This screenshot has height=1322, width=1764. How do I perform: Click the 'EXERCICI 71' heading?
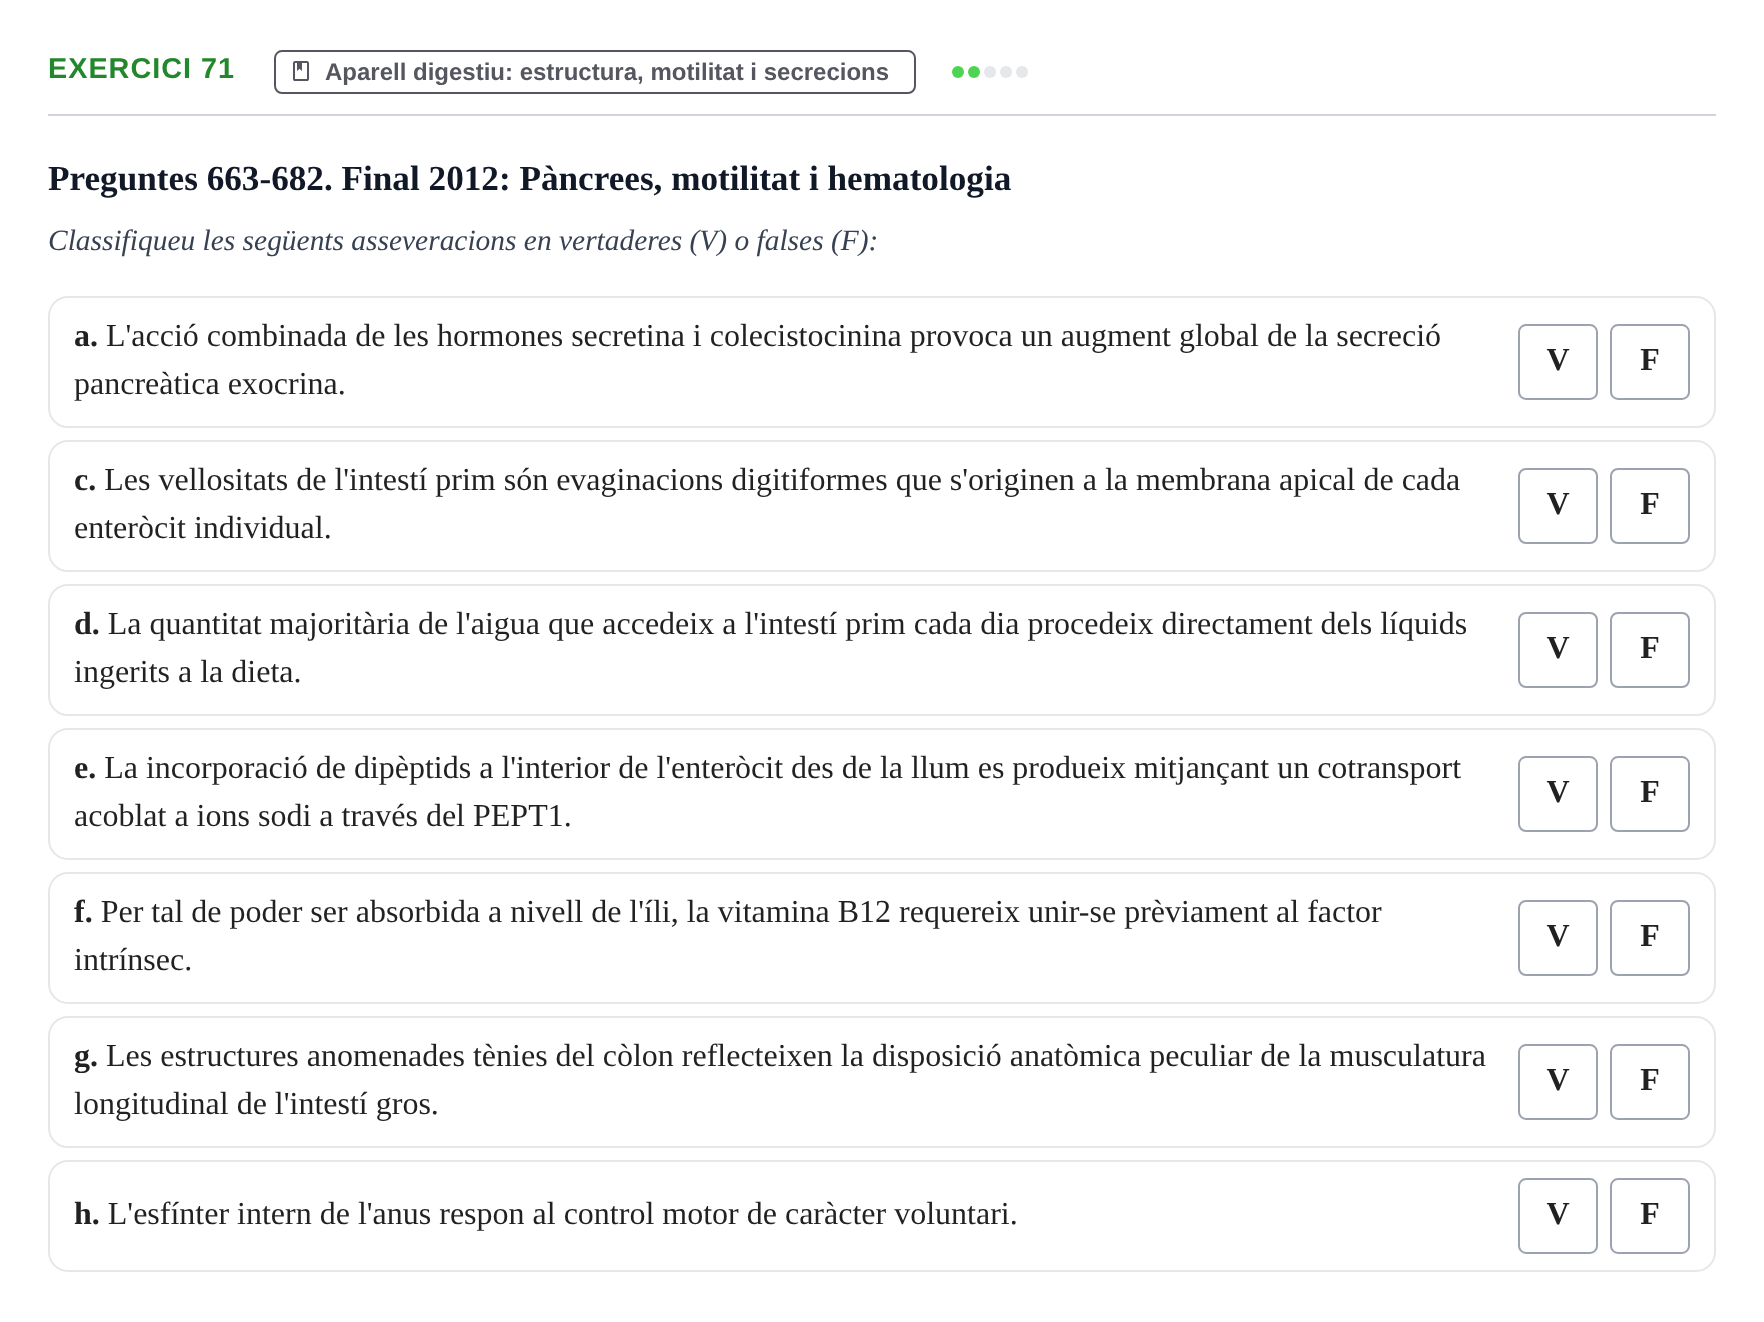point(141,68)
